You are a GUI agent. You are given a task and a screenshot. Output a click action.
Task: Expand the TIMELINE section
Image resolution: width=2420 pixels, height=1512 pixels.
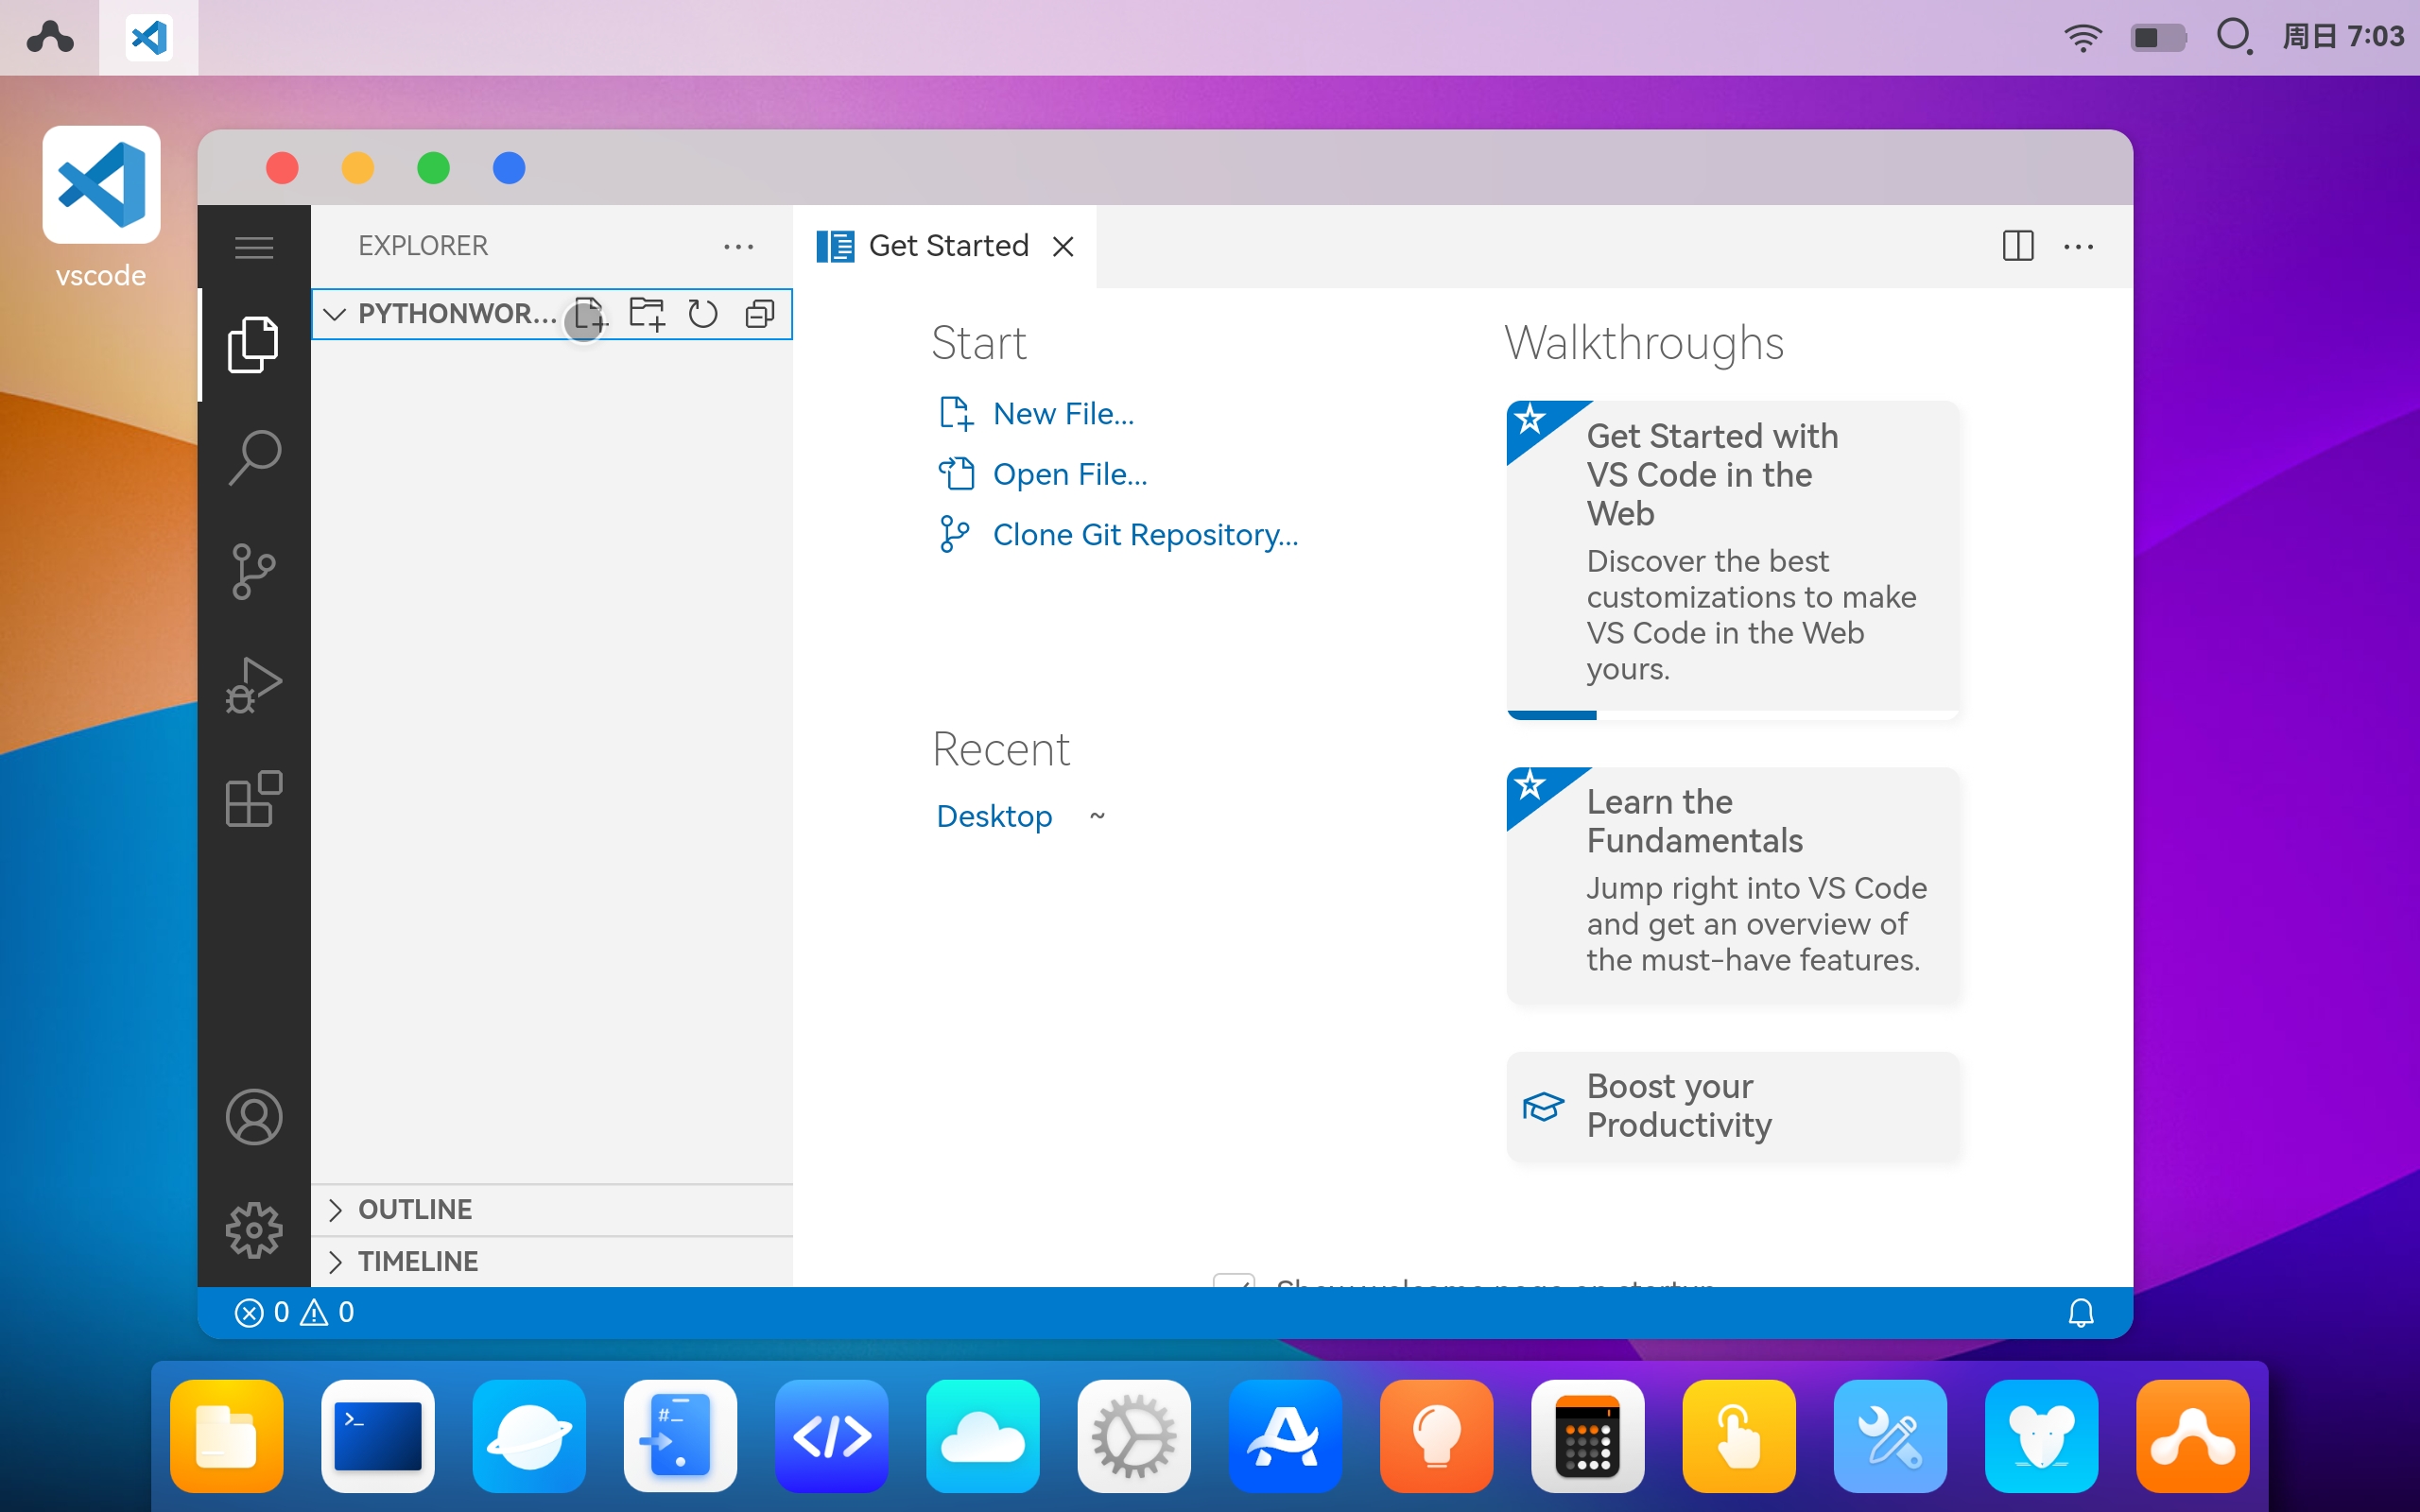coord(552,1261)
